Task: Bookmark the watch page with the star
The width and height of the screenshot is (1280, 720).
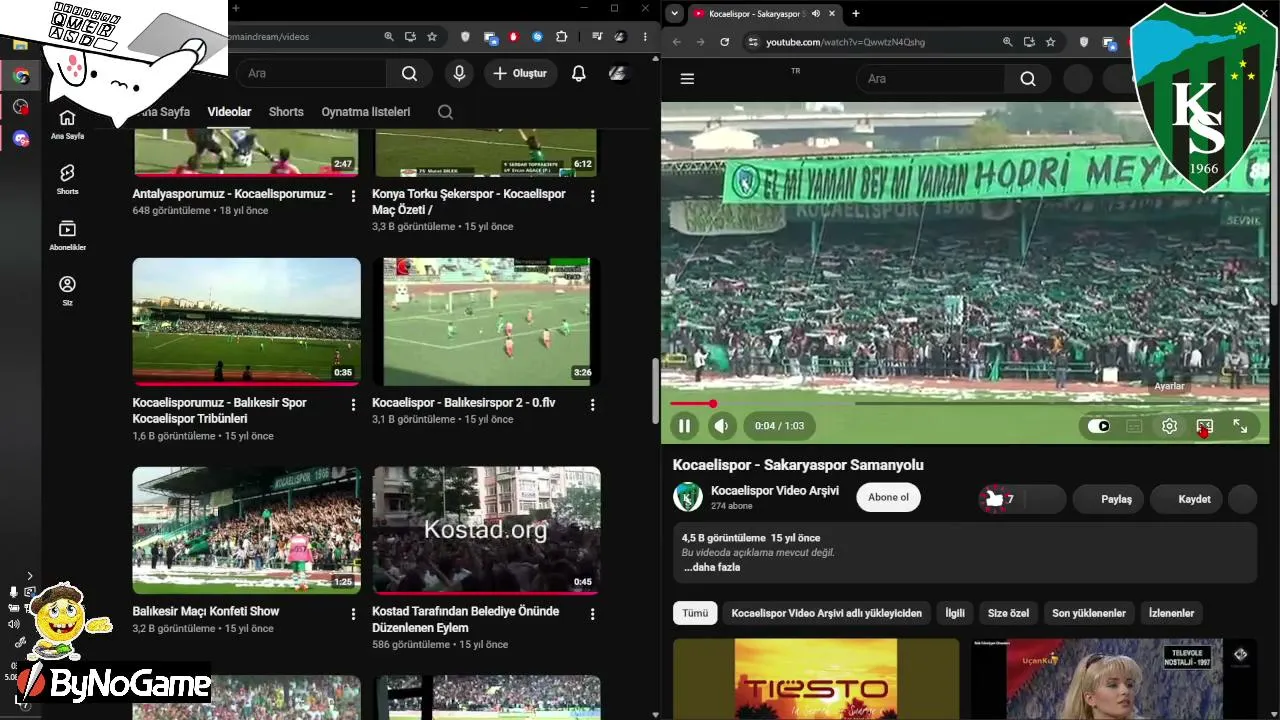Action: click(1051, 42)
